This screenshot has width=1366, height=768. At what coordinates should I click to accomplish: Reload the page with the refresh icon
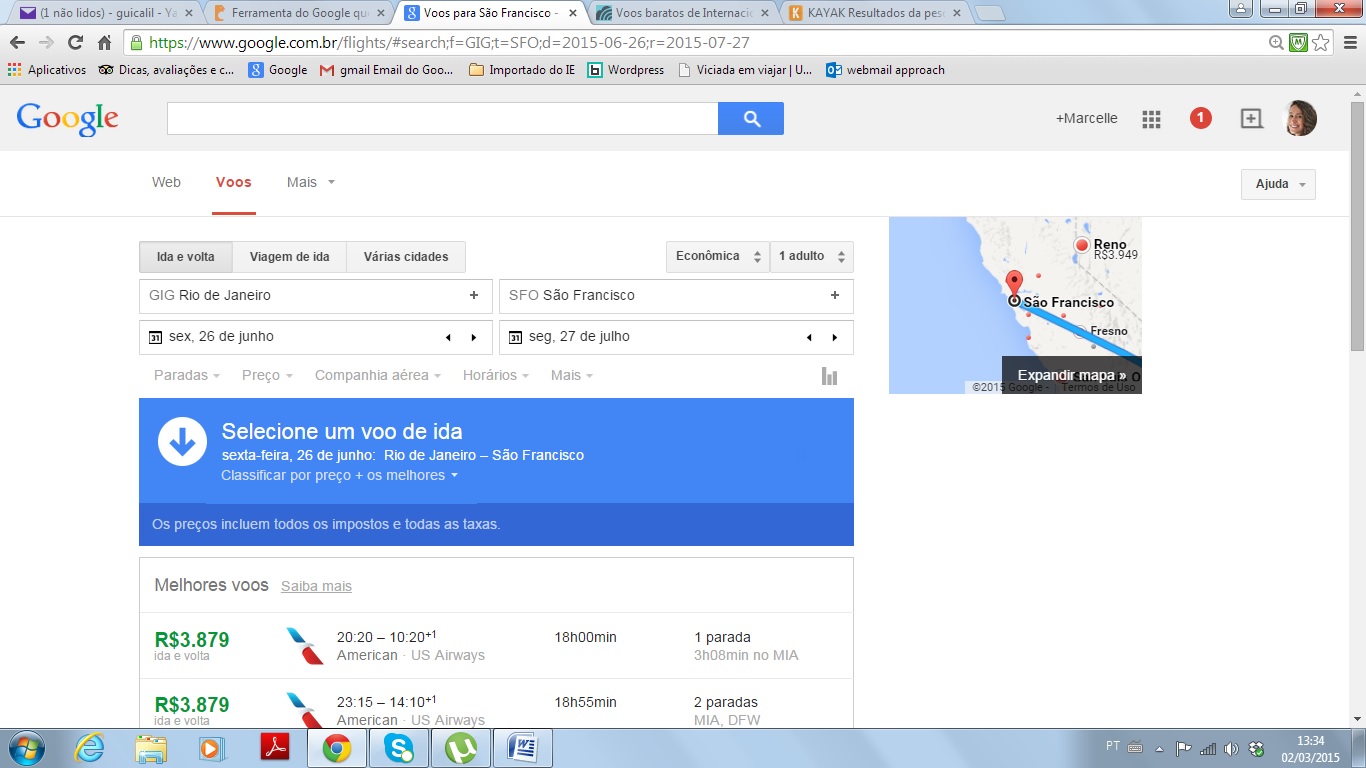click(75, 43)
